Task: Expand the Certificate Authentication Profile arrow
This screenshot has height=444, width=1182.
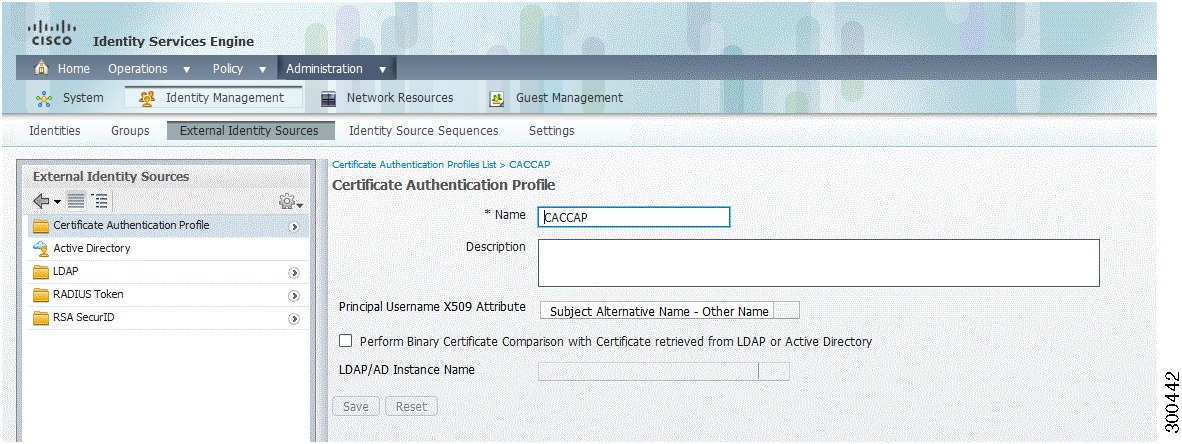Action: click(x=294, y=226)
